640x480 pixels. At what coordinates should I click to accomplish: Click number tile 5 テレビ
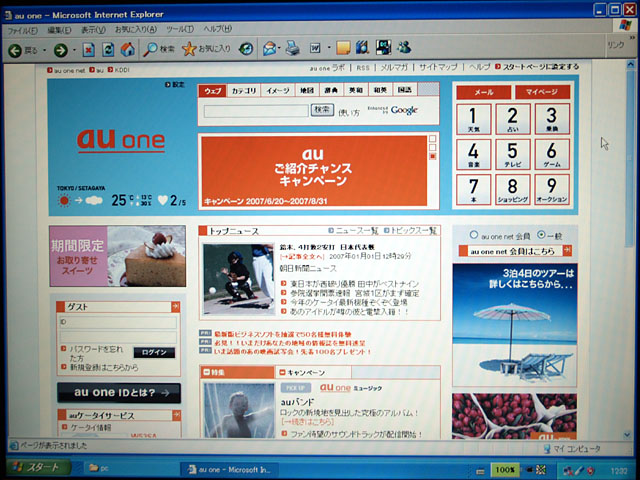coord(513,154)
